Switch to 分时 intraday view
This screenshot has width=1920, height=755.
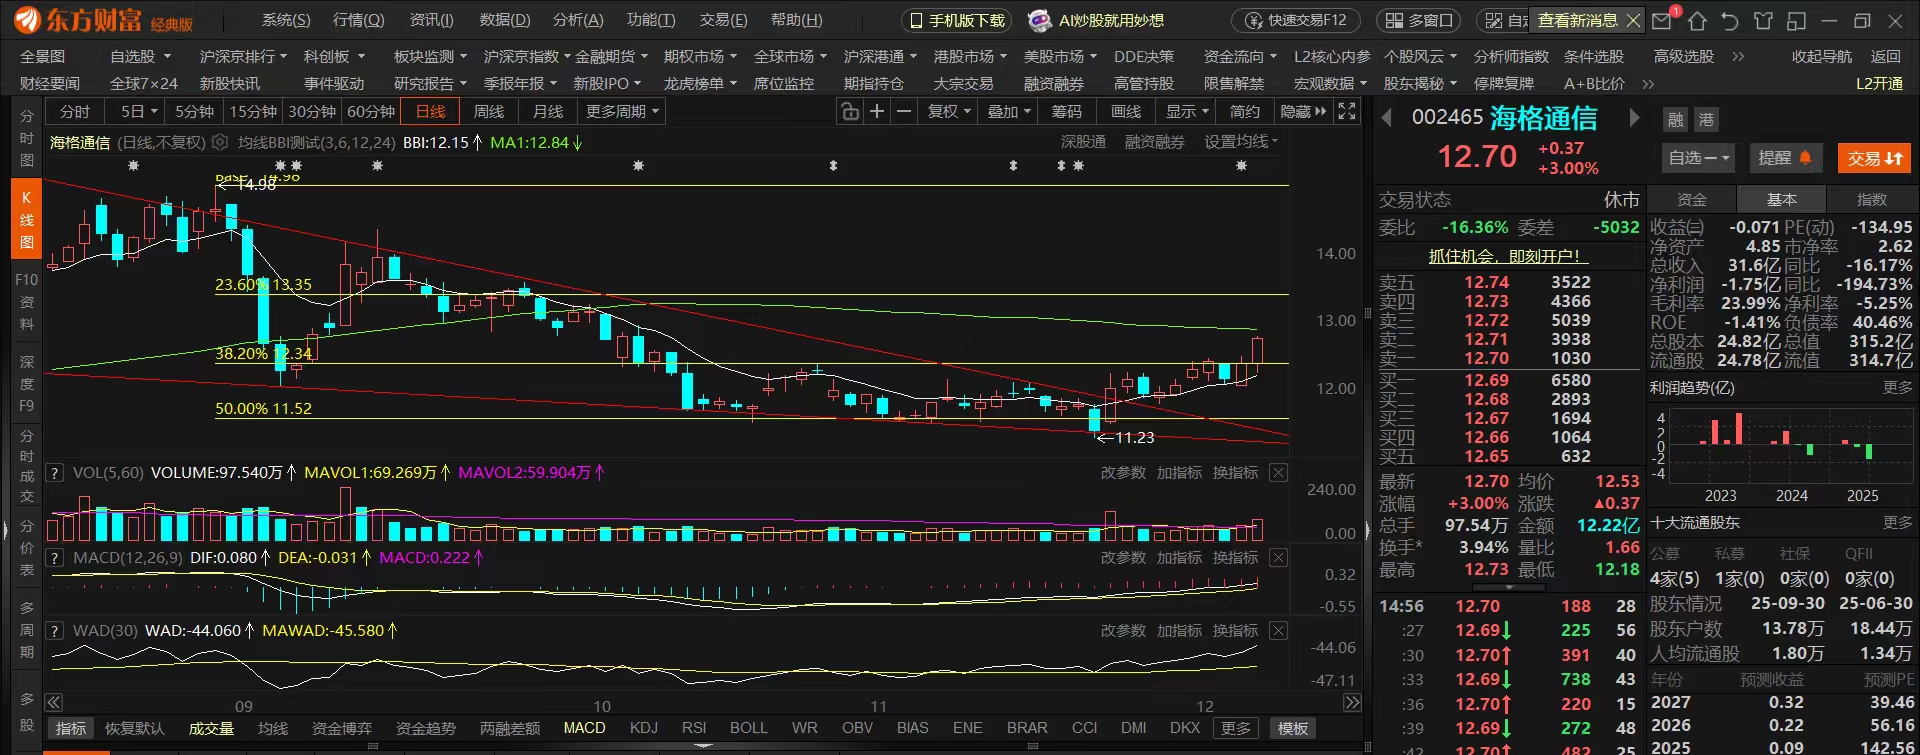click(75, 111)
